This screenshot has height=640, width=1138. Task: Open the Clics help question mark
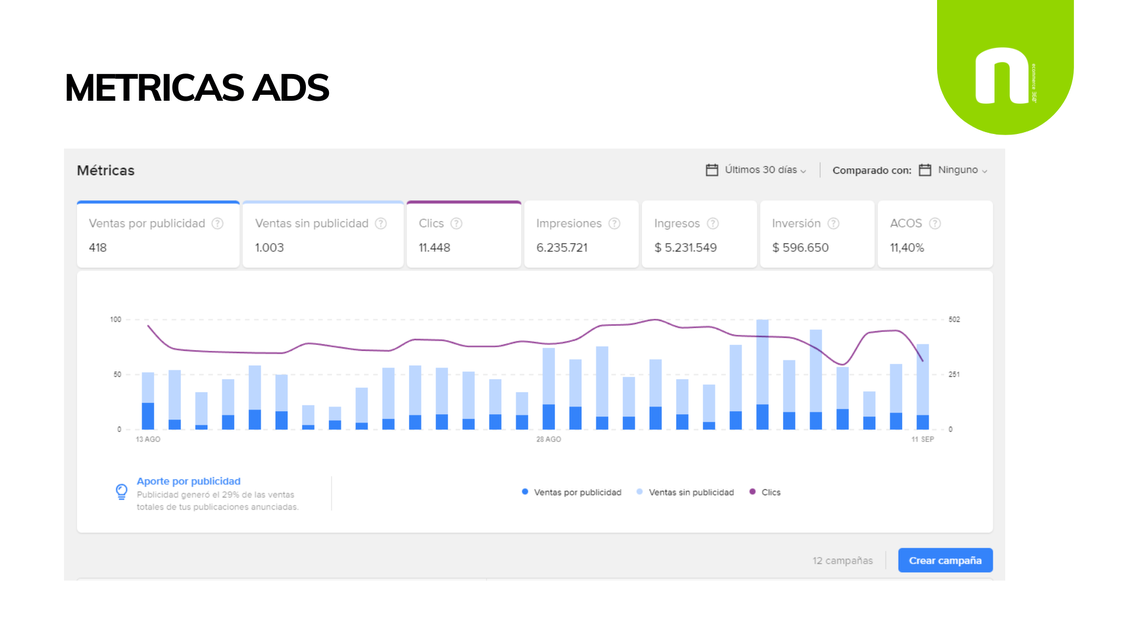click(x=457, y=223)
